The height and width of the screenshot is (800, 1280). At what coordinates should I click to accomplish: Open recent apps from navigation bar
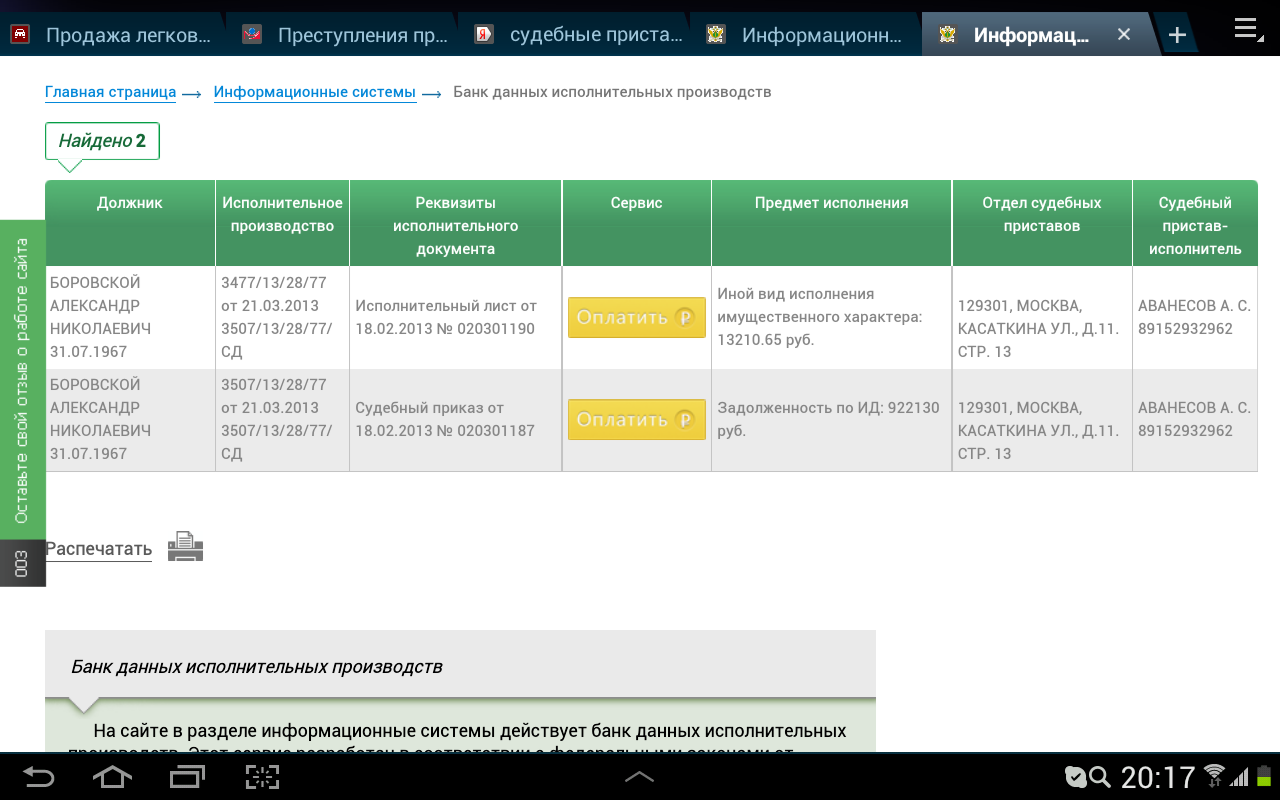tap(187, 777)
